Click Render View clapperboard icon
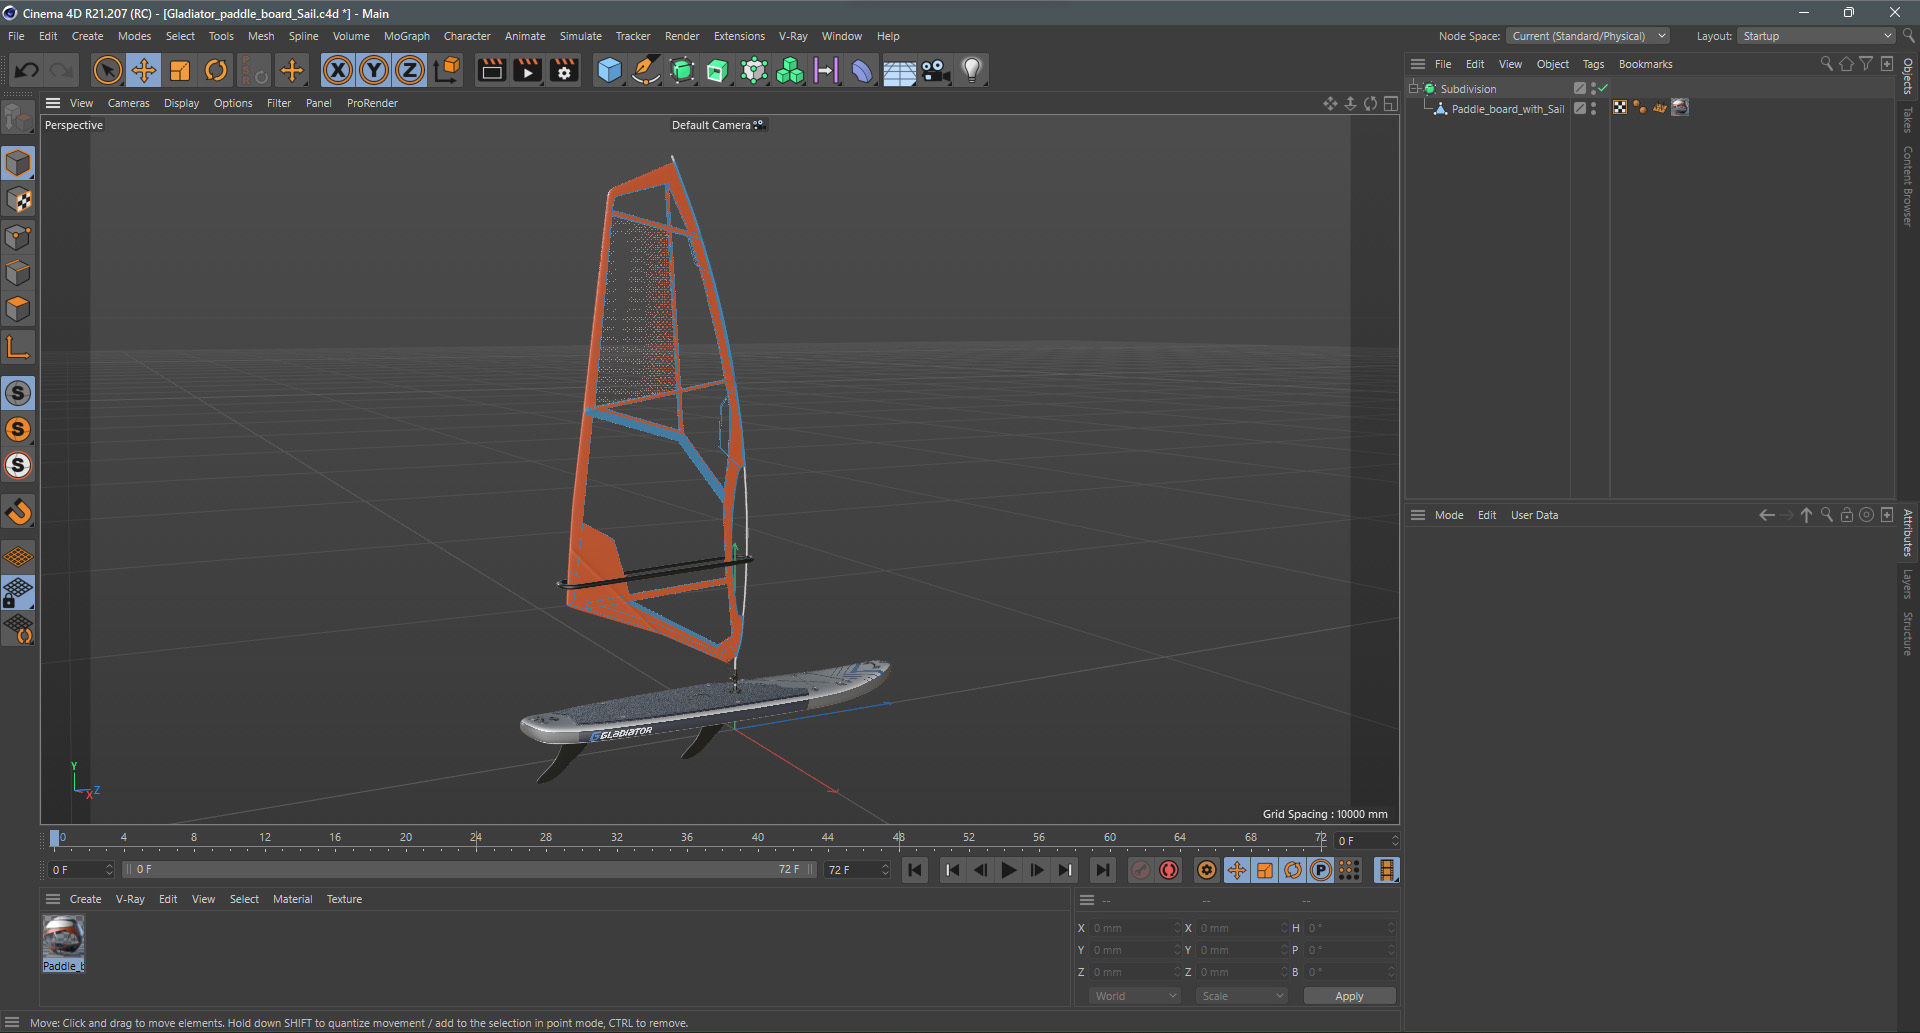The height and width of the screenshot is (1033, 1920). tap(491, 70)
